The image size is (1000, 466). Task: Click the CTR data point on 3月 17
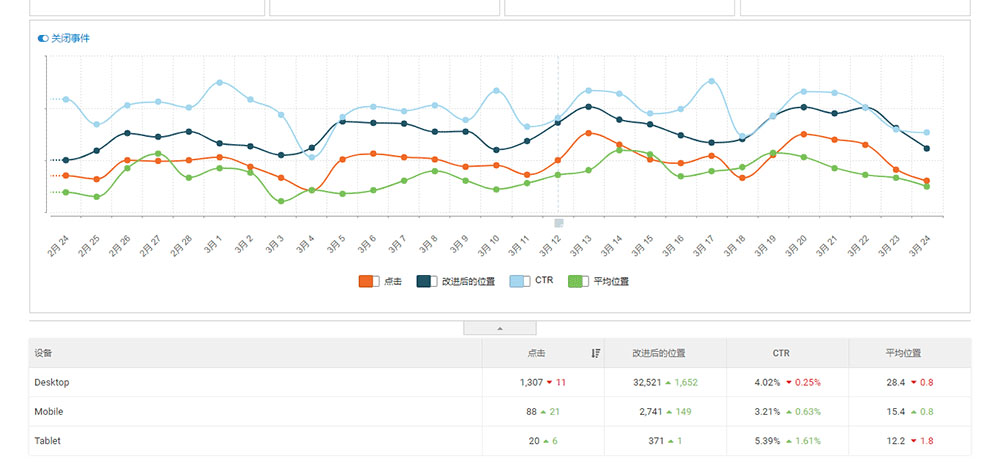coord(711,81)
